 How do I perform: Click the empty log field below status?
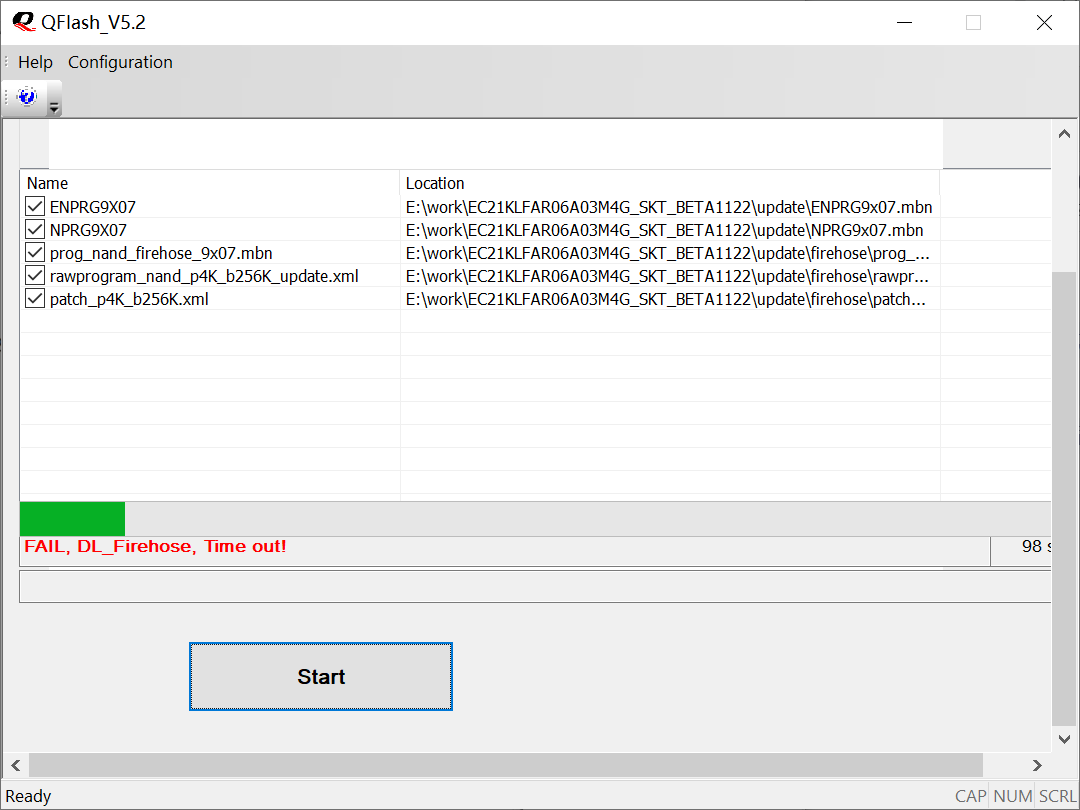(535, 586)
